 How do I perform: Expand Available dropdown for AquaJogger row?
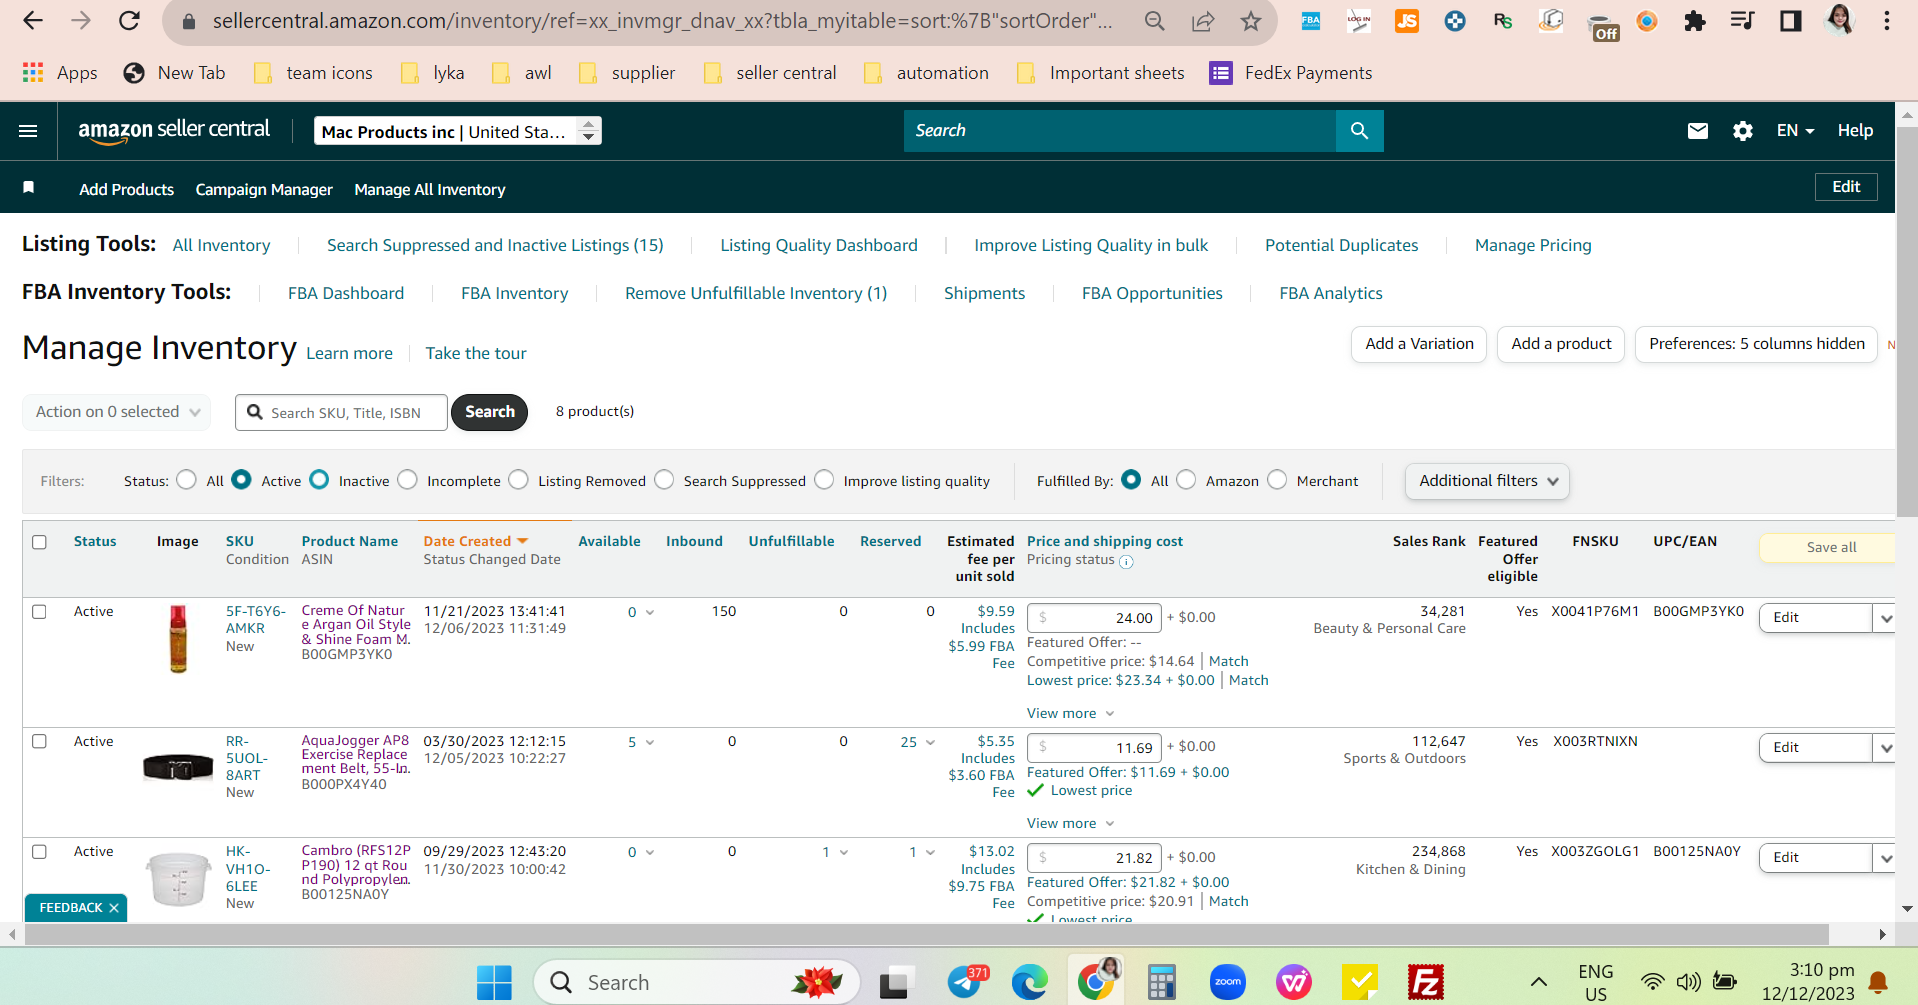click(650, 743)
